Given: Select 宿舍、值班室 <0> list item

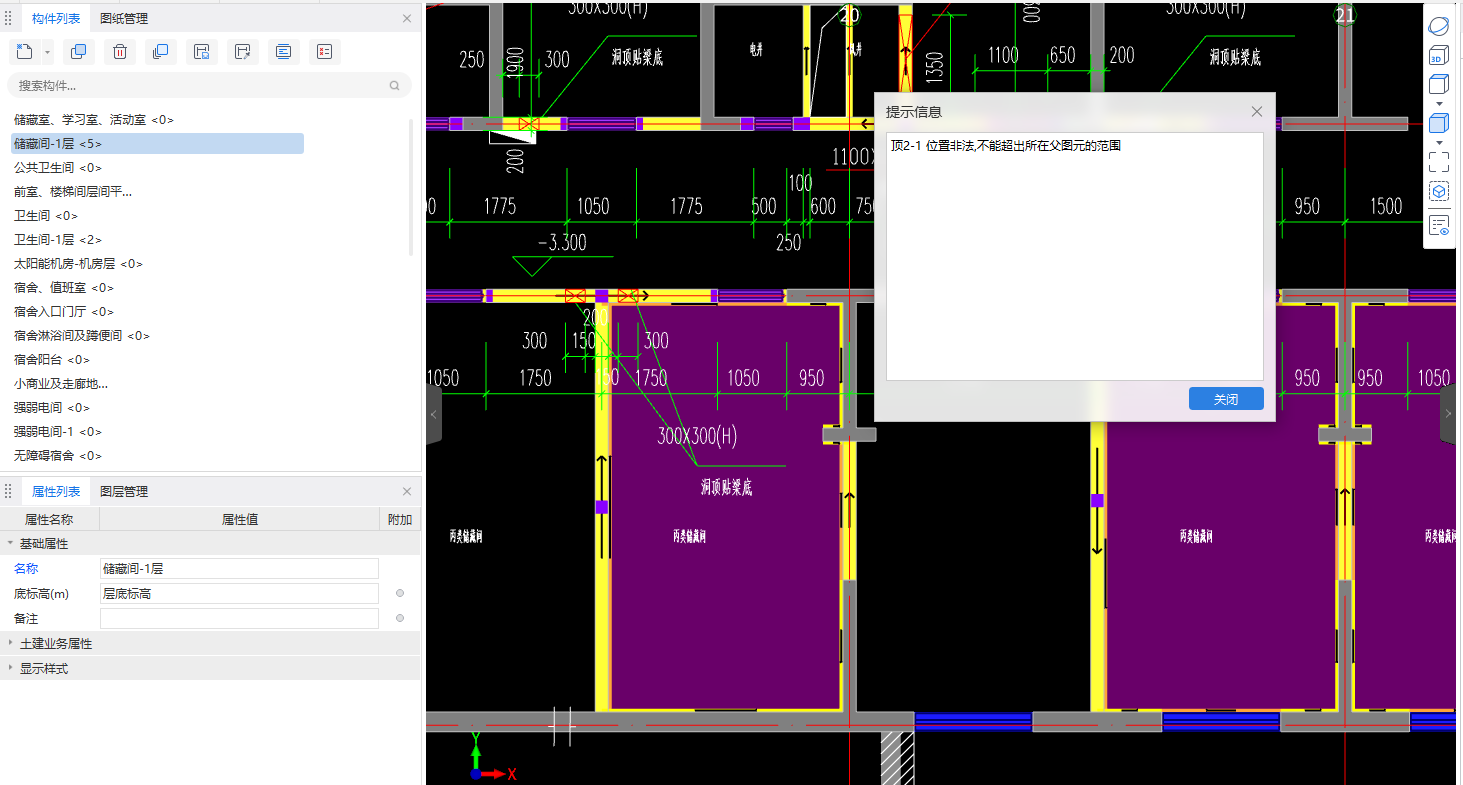Looking at the screenshot, I should pyautogui.click(x=64, y=288).
